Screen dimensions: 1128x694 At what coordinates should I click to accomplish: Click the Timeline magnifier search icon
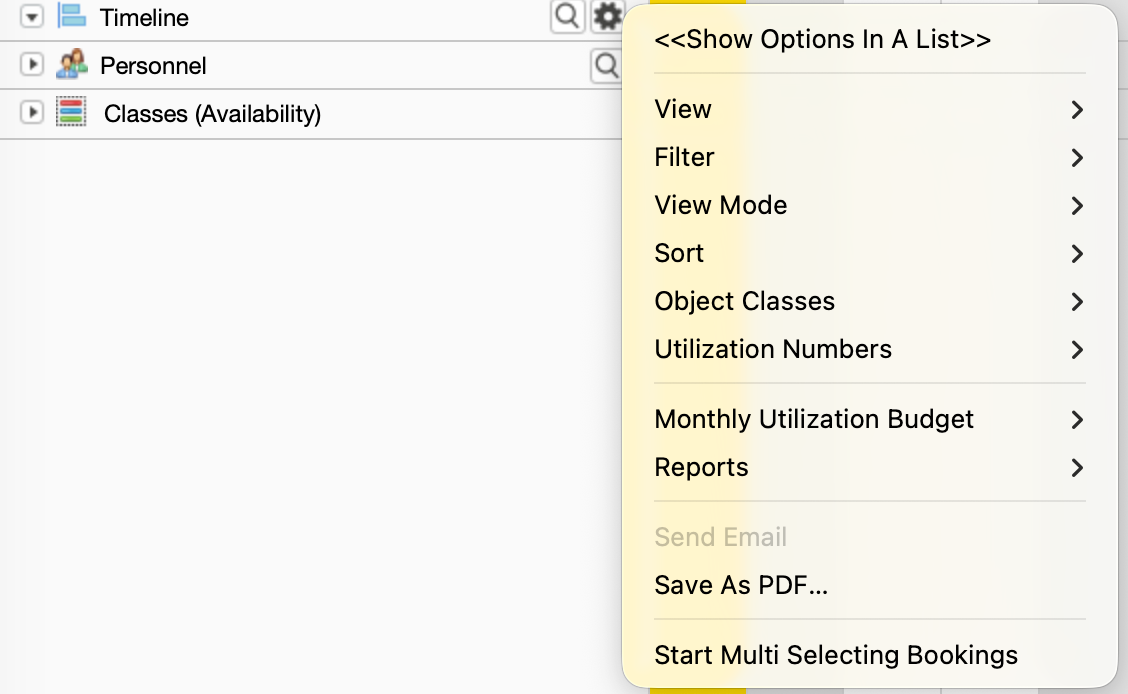point(567,16)
